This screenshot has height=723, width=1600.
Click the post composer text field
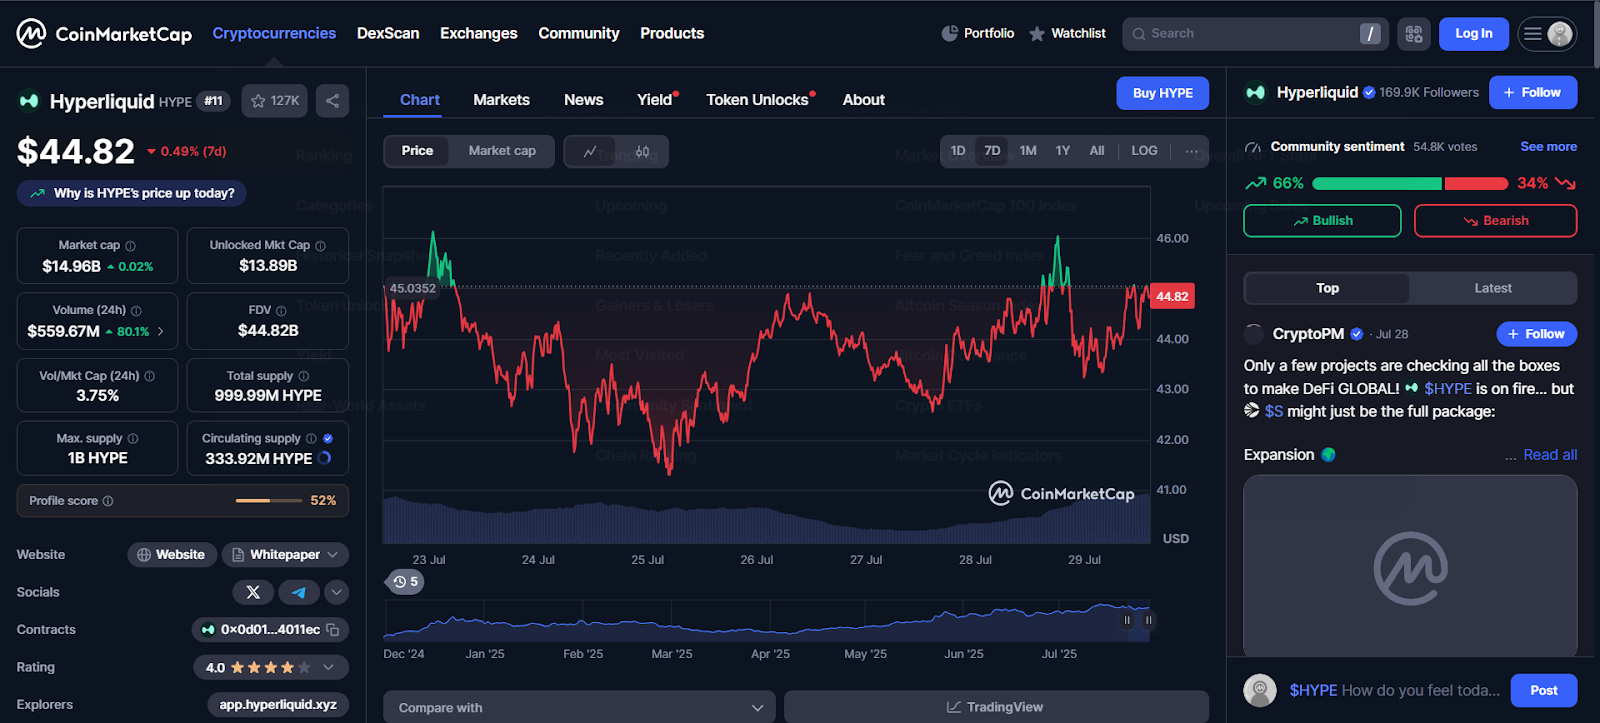(1394, 690)
